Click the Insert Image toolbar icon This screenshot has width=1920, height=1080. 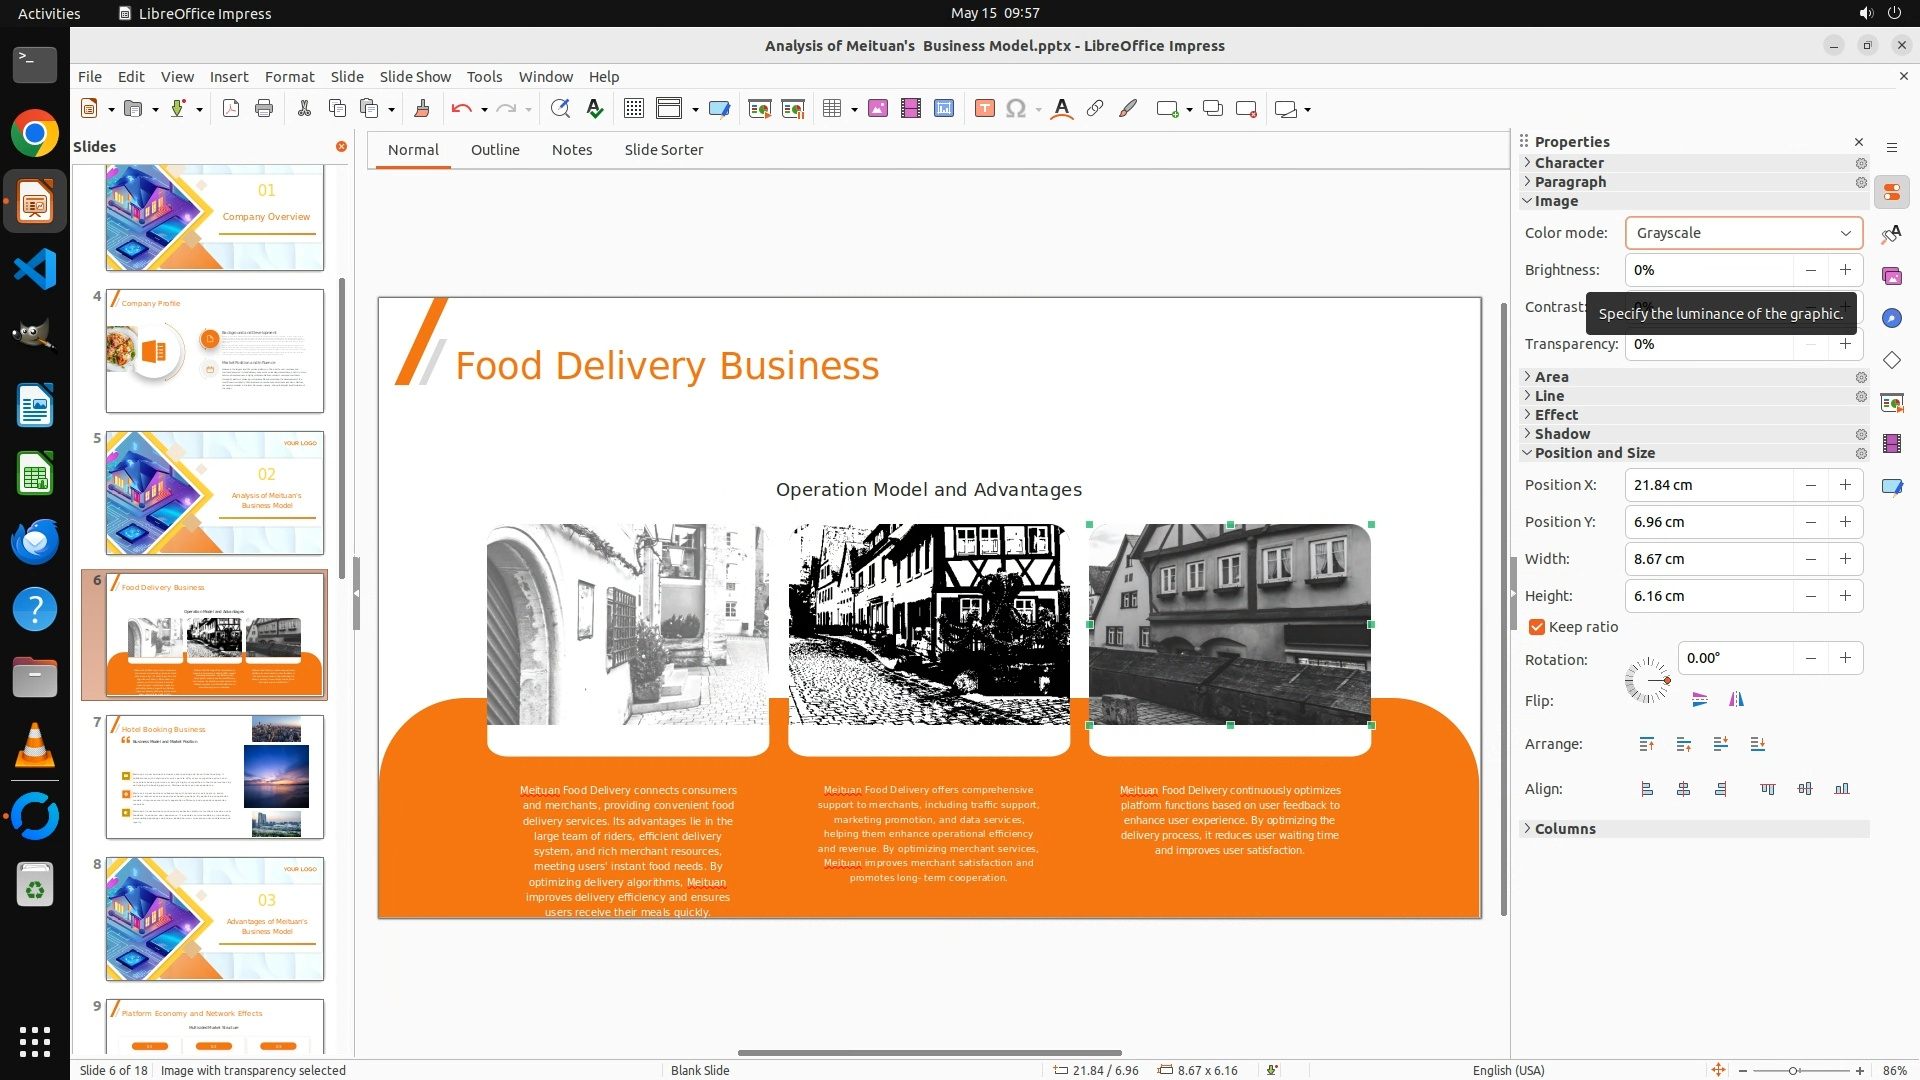coord(878,109)
